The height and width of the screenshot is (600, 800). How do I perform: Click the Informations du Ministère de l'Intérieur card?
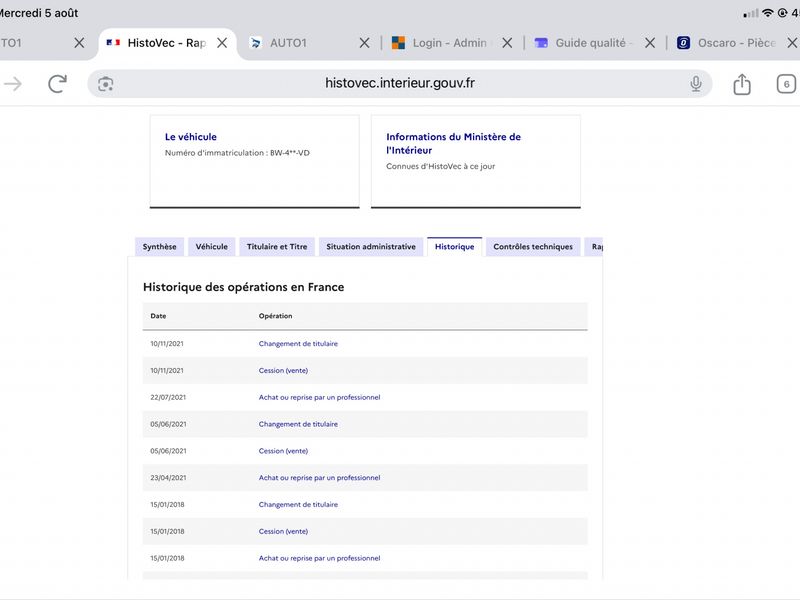pyautogui.click(x=476, y=161)
